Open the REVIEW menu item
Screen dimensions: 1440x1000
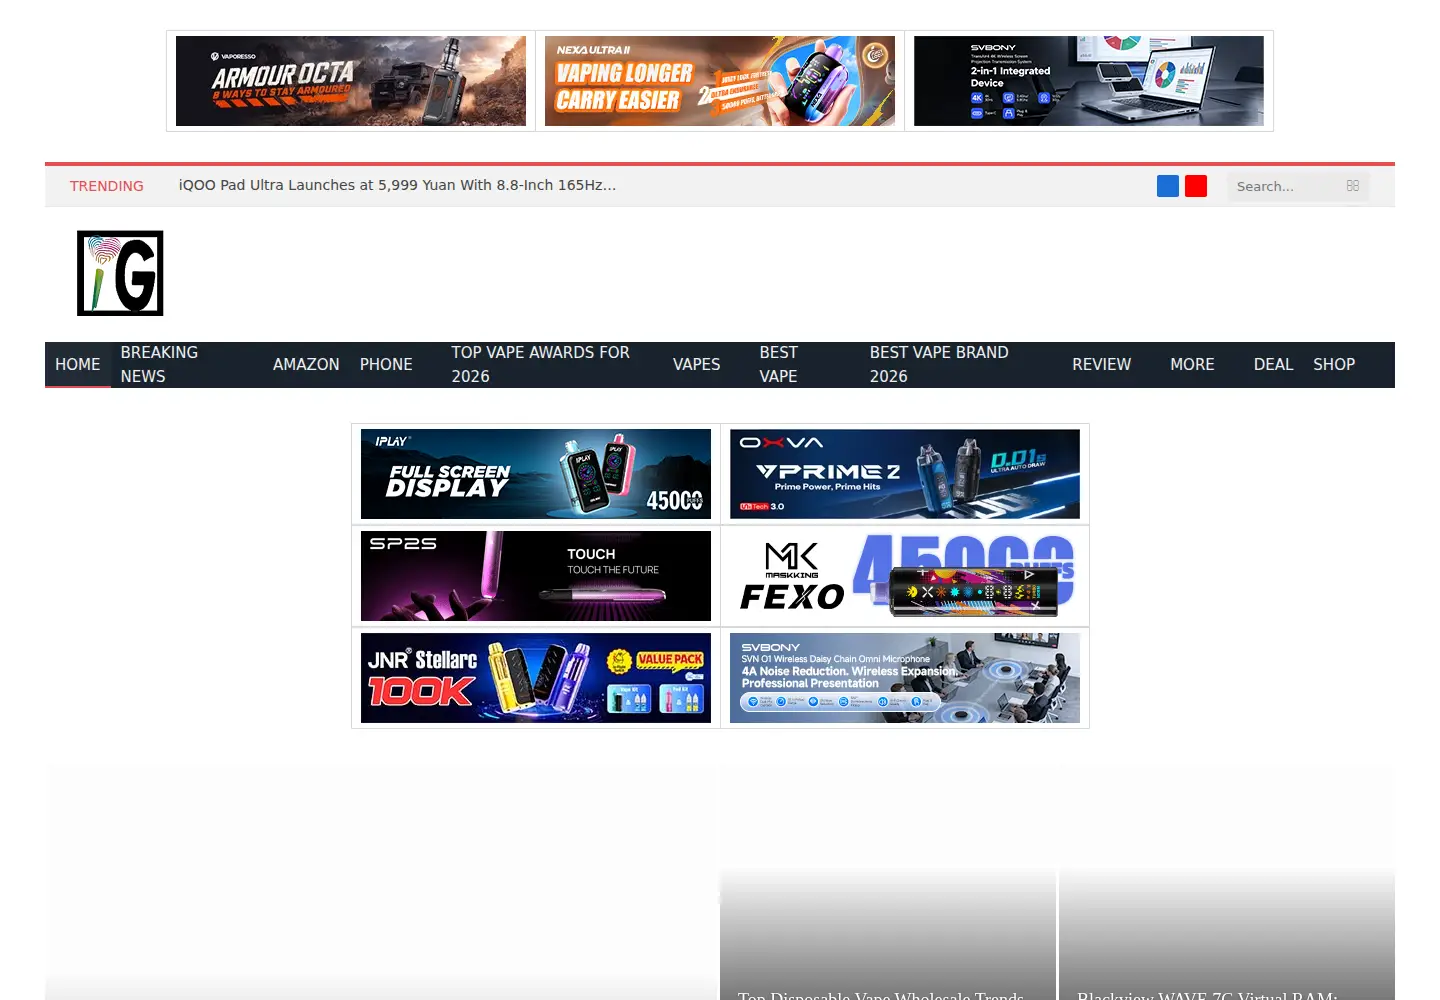pos(1102,365)
